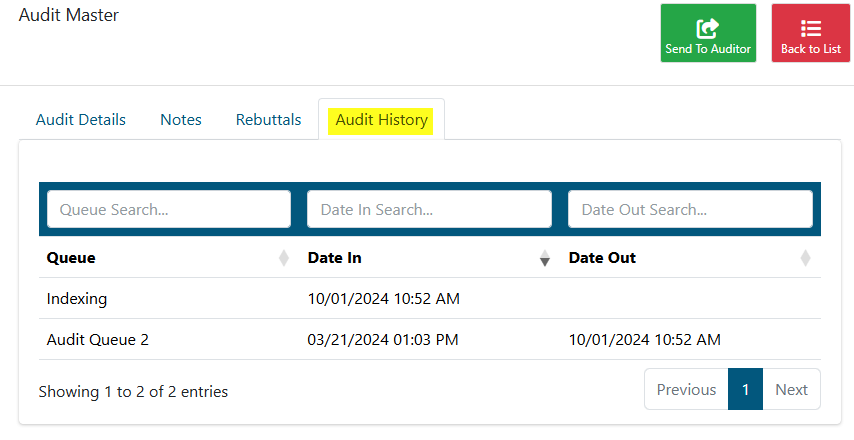Click the Back to List button label
Screen dimensions: 854x440
[x=811, y=49]
